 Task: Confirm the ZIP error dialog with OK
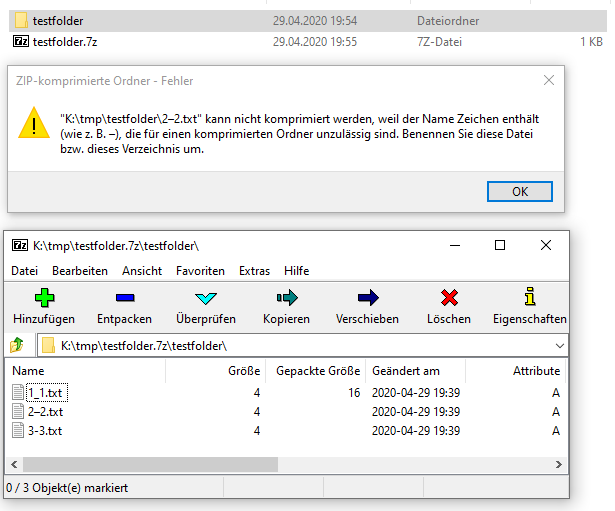(x=520, y=191)
